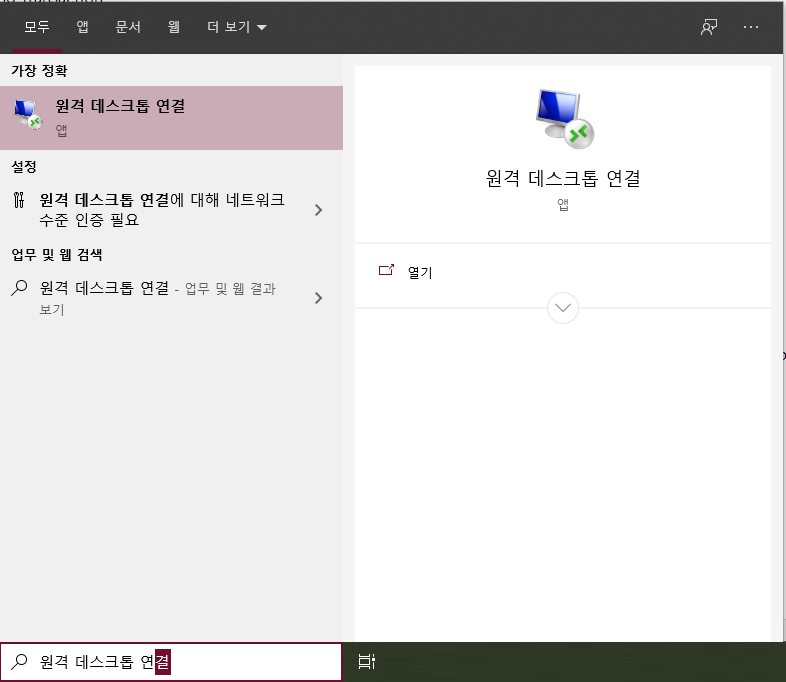The height and width of the screenshot is (682, 786).
Task: Switch to the 앱 tab
Action: coord(83,27)
